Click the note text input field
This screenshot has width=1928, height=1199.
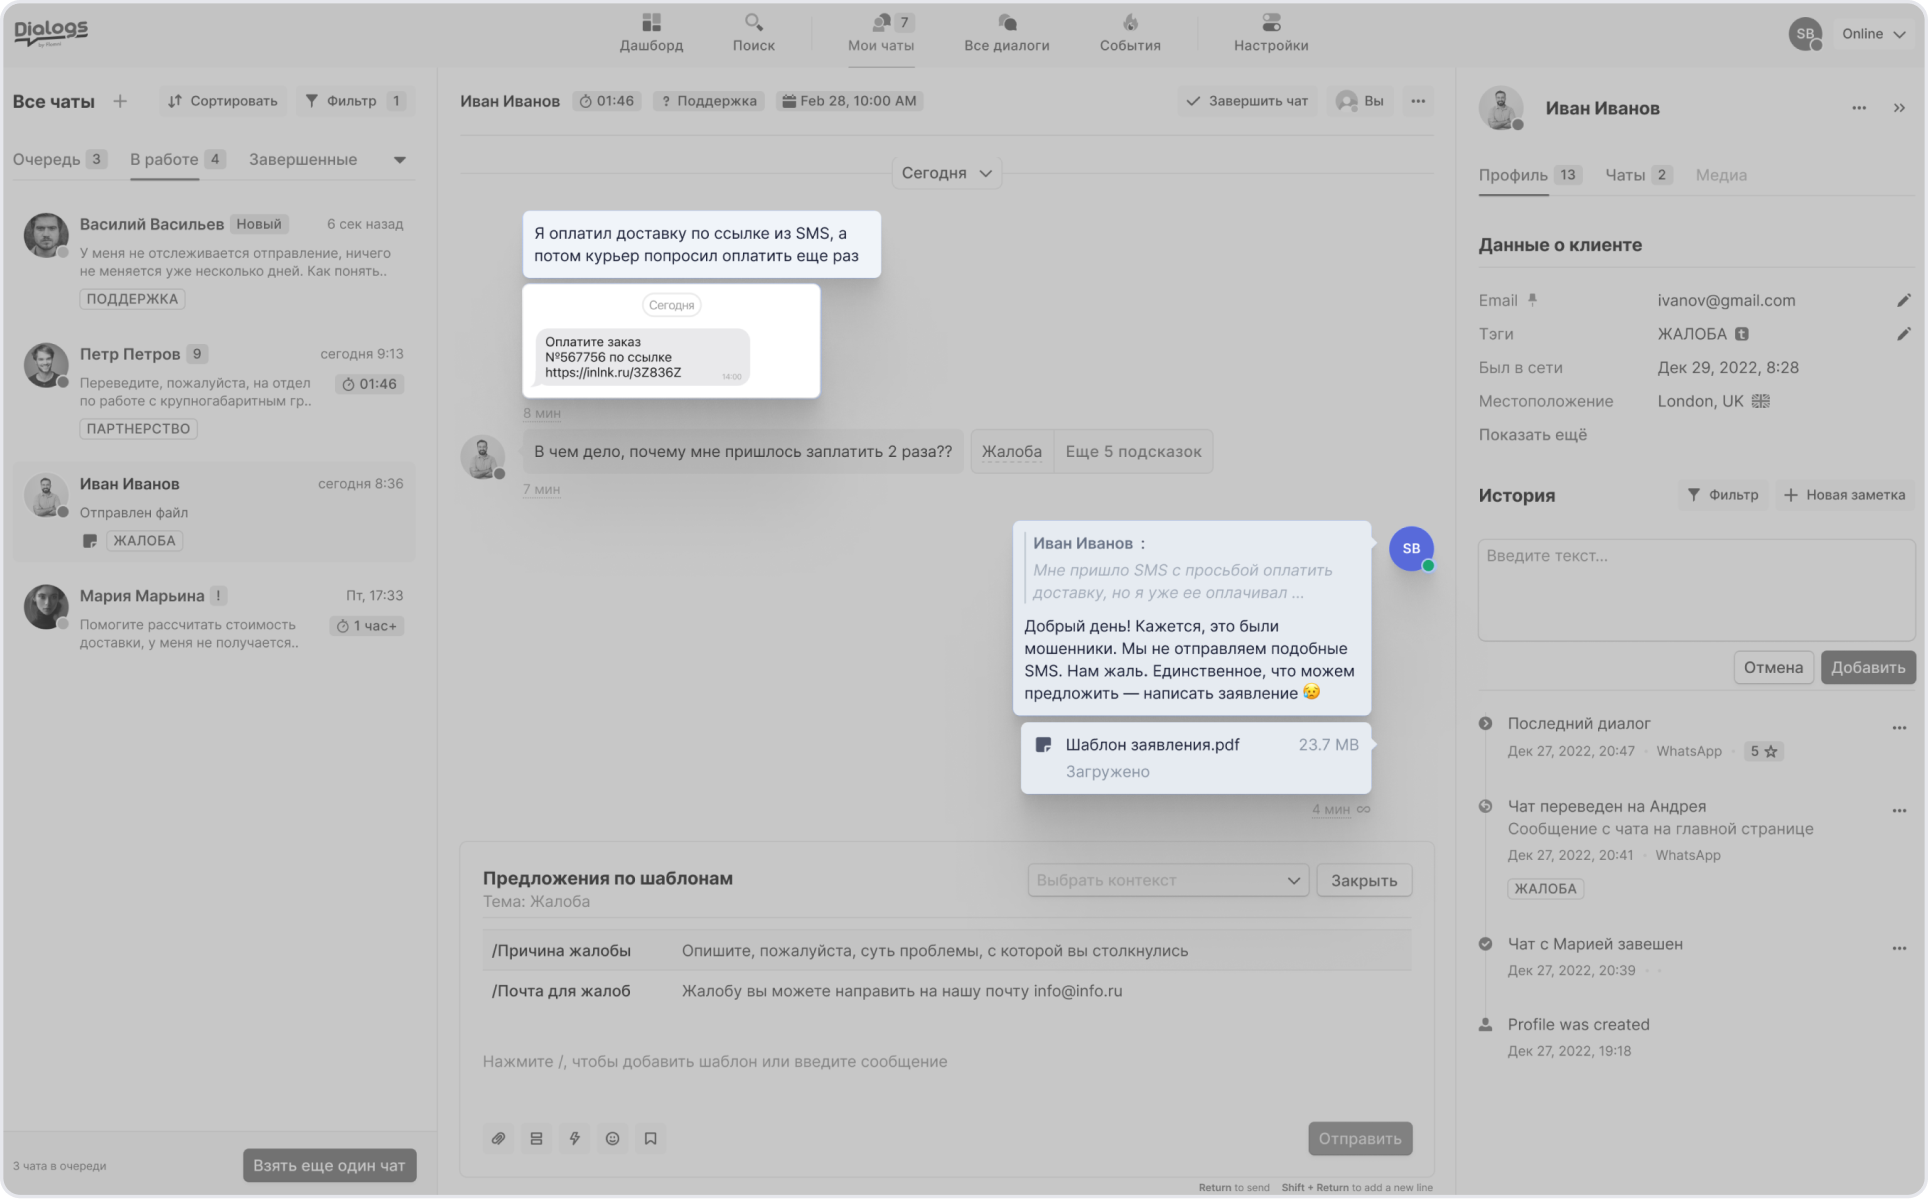pyautogui.click(x=1696, y=590)
